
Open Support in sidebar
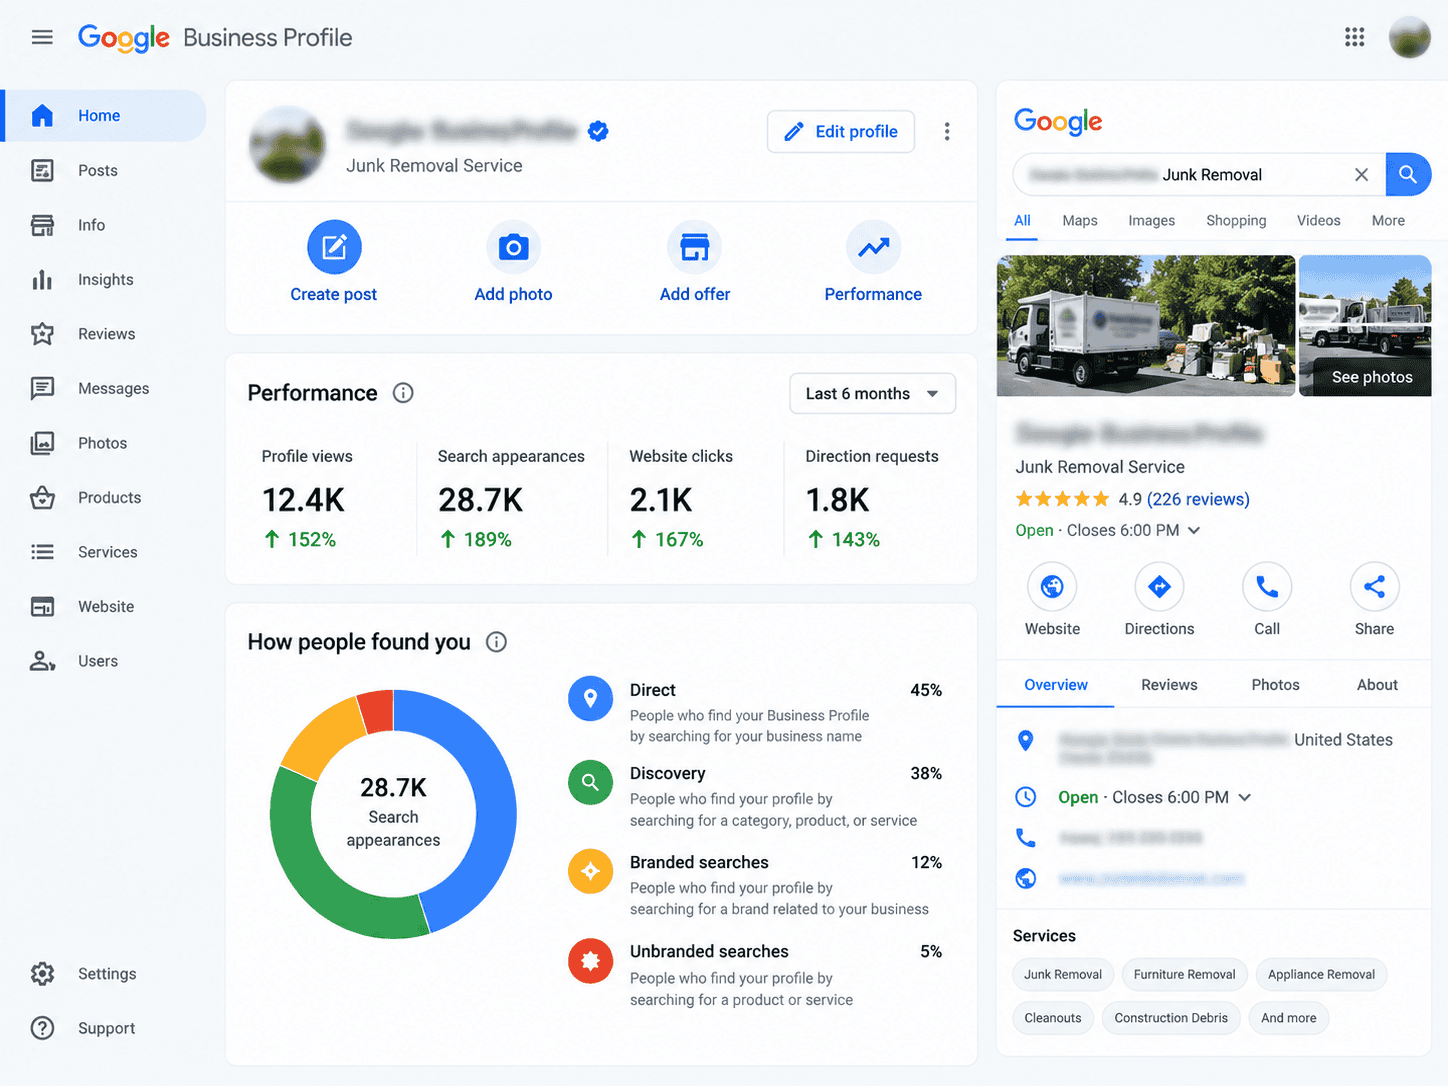click(104, 1028)
